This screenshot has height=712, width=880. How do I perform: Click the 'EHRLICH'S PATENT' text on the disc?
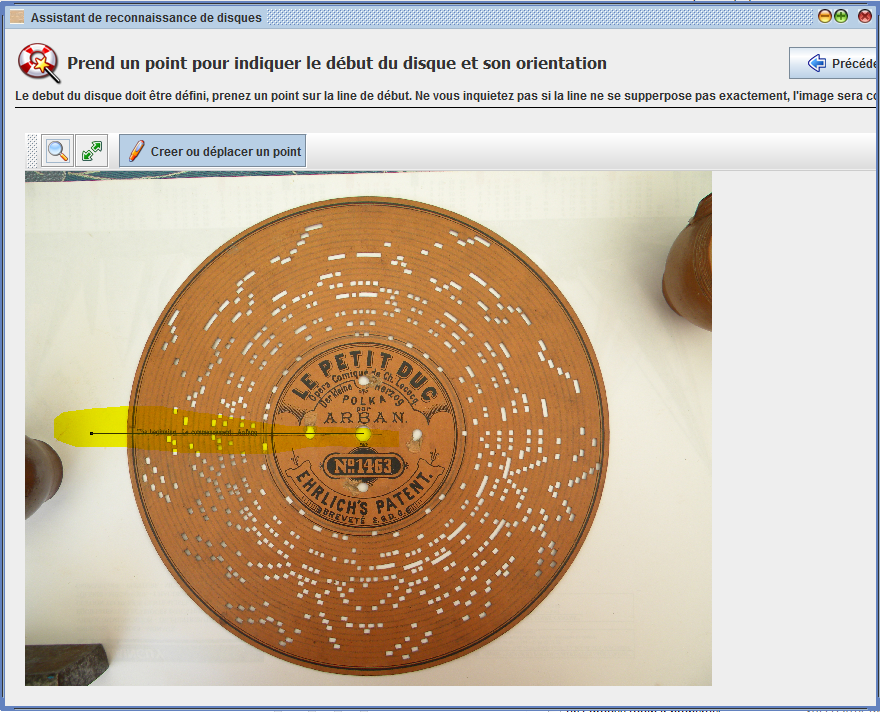[x=363, y=492]
